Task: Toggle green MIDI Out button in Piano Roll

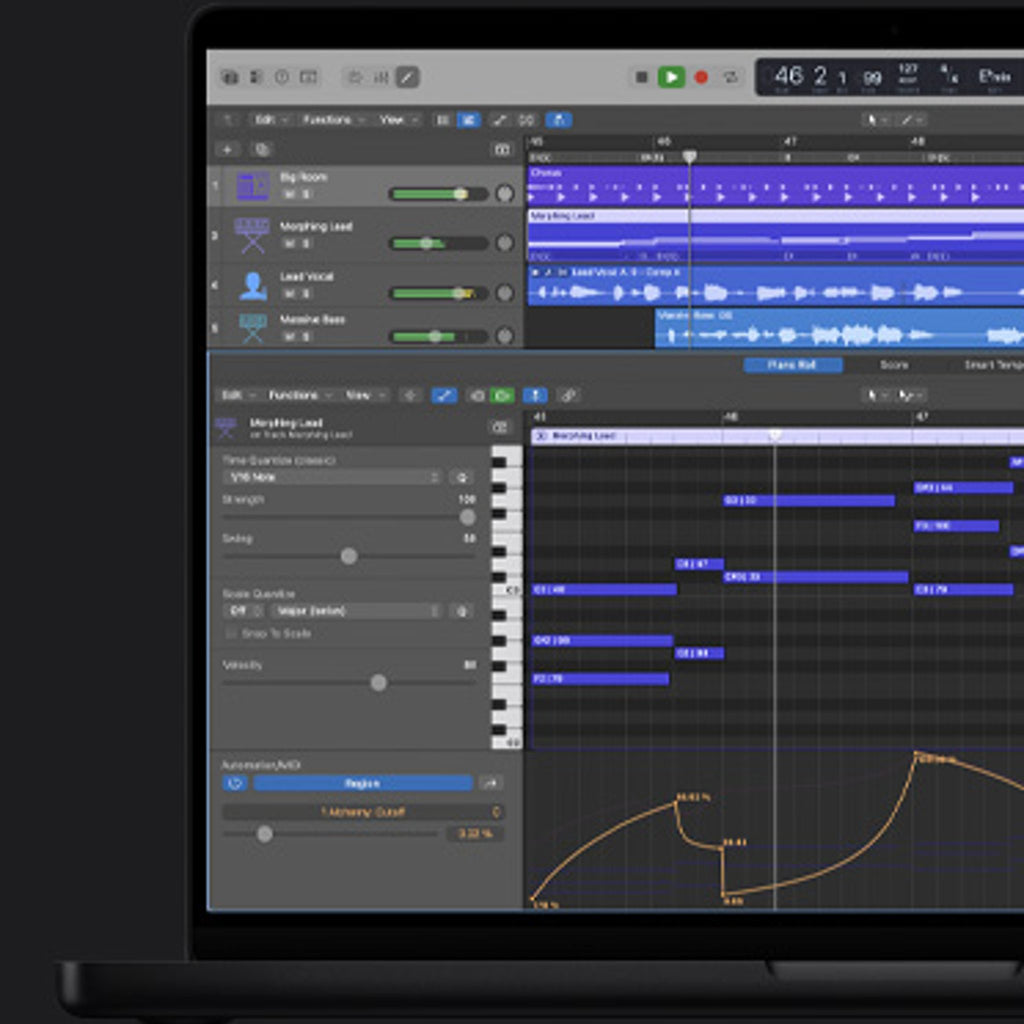Action: (502, 395)
